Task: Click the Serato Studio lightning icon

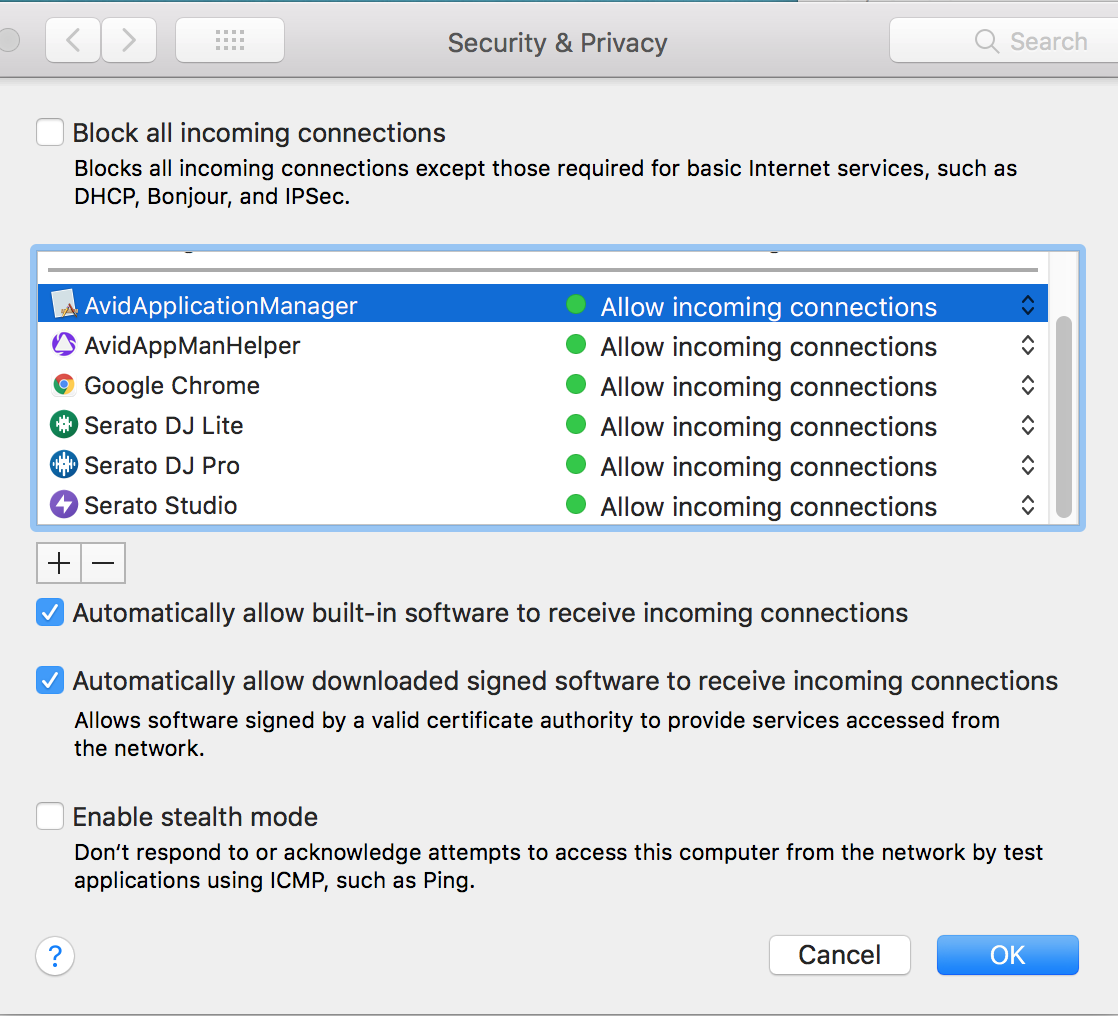Action: [64, 505]
